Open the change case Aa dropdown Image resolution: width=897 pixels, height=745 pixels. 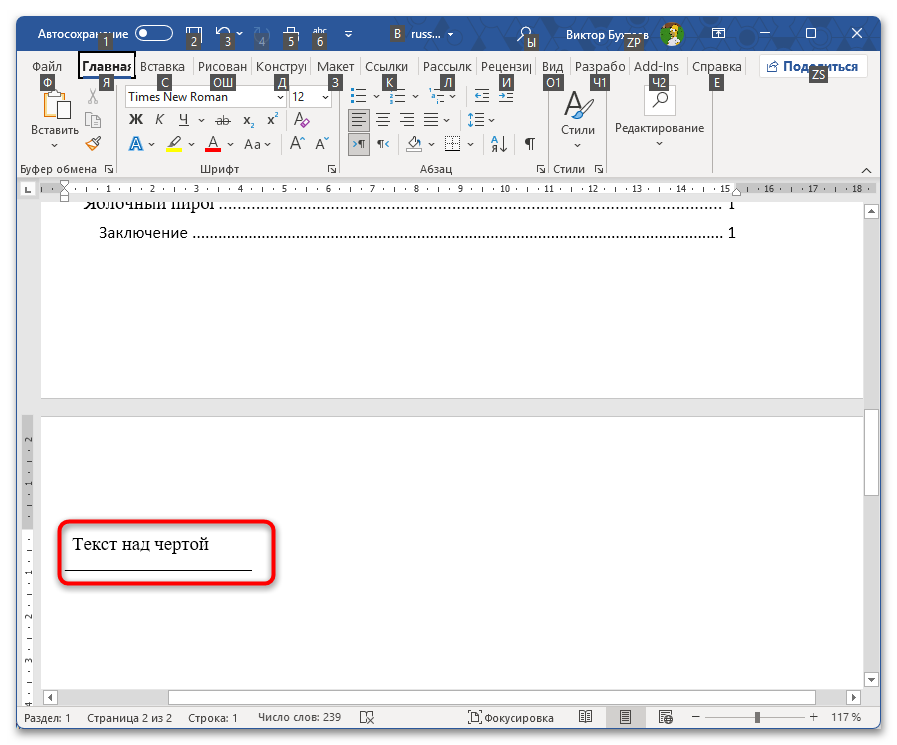(x=257, y=144)
